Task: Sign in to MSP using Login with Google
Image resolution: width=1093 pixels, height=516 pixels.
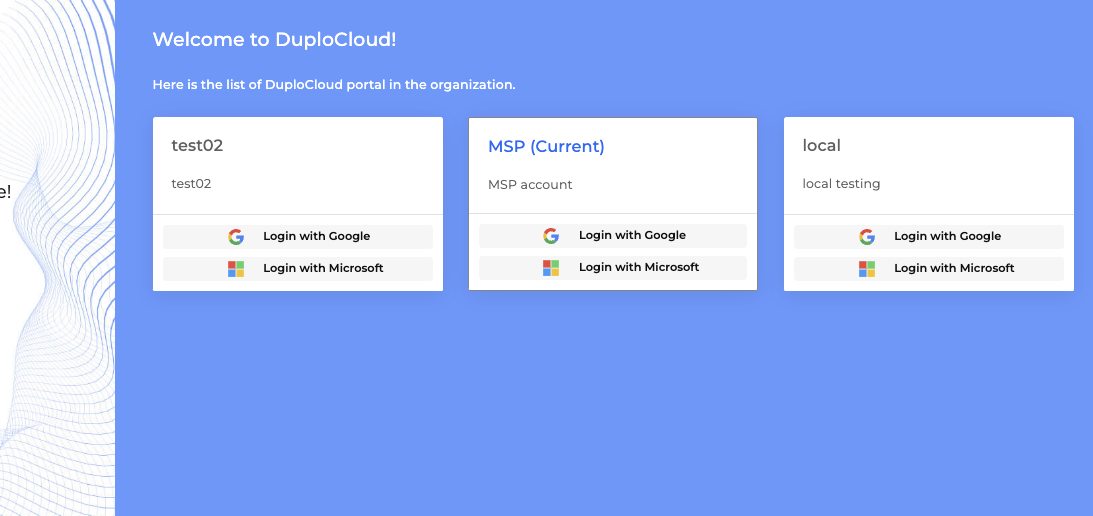Action: pos(613,236)
